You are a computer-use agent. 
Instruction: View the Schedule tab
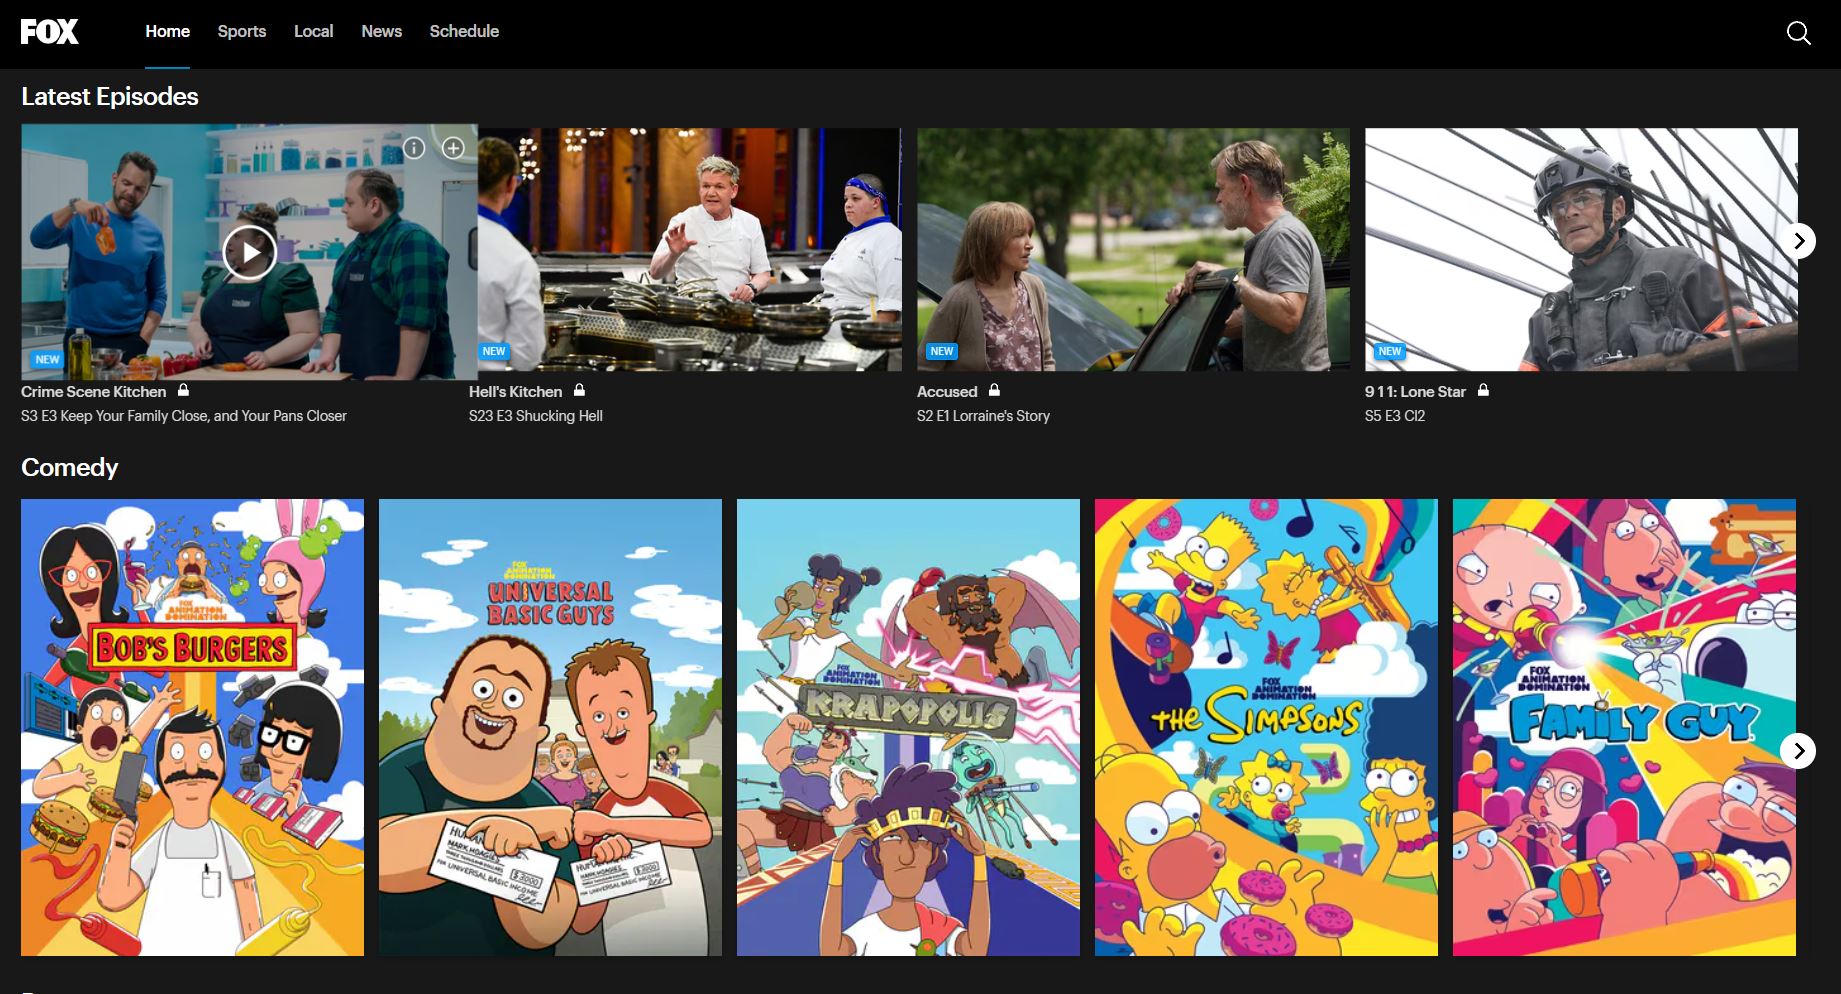[x=464, y=32]
